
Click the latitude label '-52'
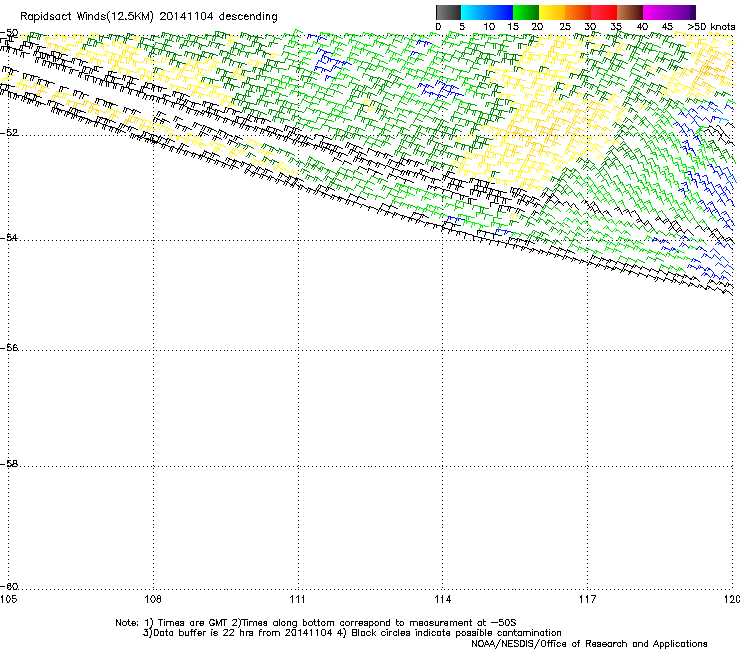pyautogui.click(x=9, y=133)
